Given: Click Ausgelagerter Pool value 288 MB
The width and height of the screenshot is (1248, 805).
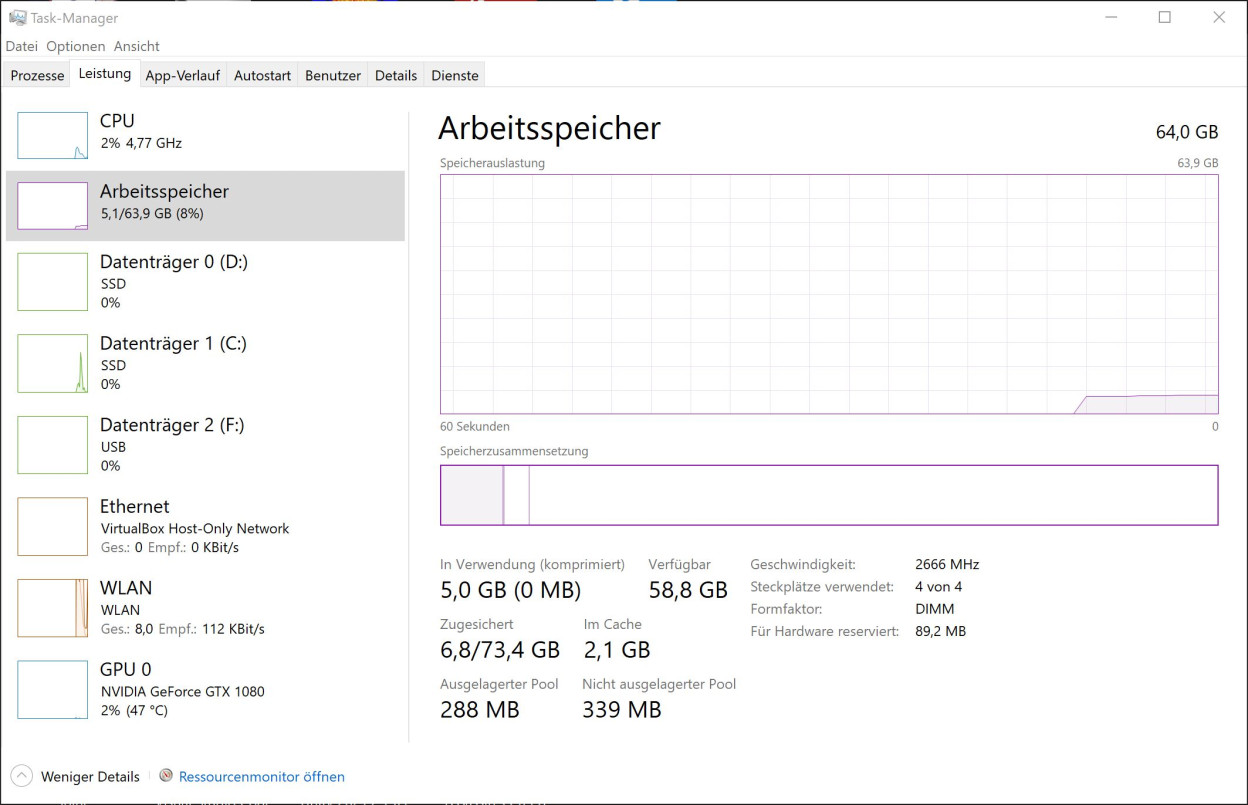Looking at the screenshot, I should click(480, 710).
